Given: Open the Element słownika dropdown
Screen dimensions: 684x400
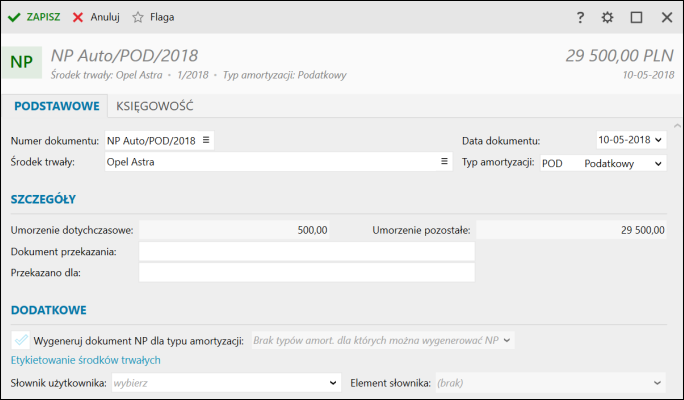Looking at the screenshot, I should [x=657, y=383].
